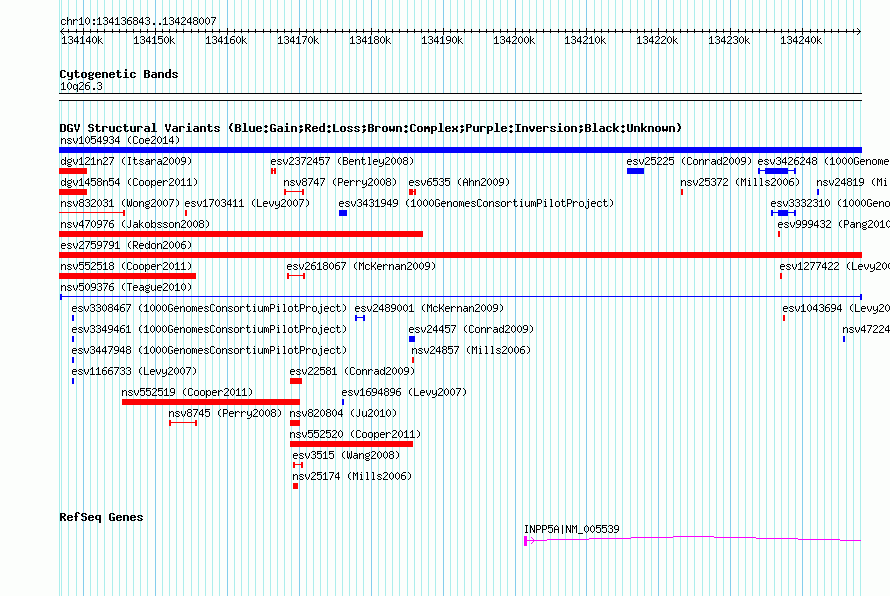
Task: Select the INPP5A|NM_005539 gene label
Action: coord(572,529)
